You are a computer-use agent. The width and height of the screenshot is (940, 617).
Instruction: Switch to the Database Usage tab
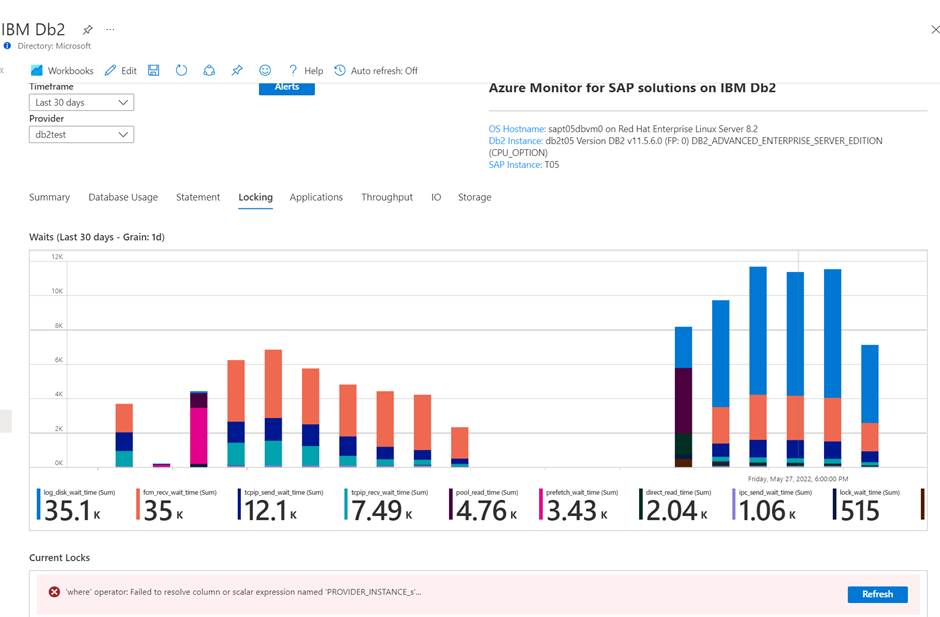point(123,197)
